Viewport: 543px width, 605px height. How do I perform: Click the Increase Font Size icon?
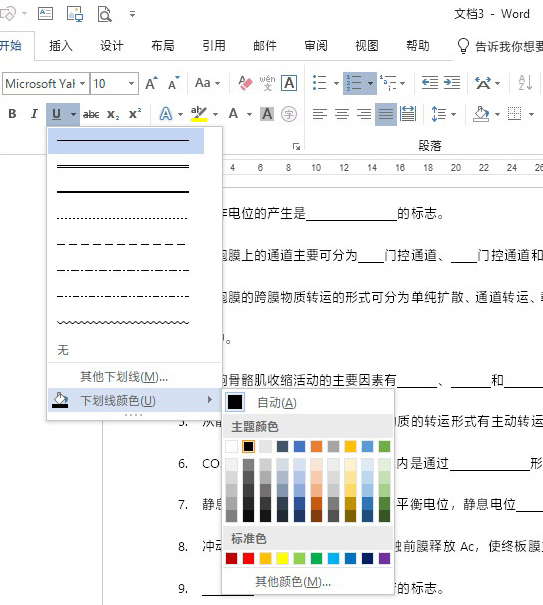point(151,83)
